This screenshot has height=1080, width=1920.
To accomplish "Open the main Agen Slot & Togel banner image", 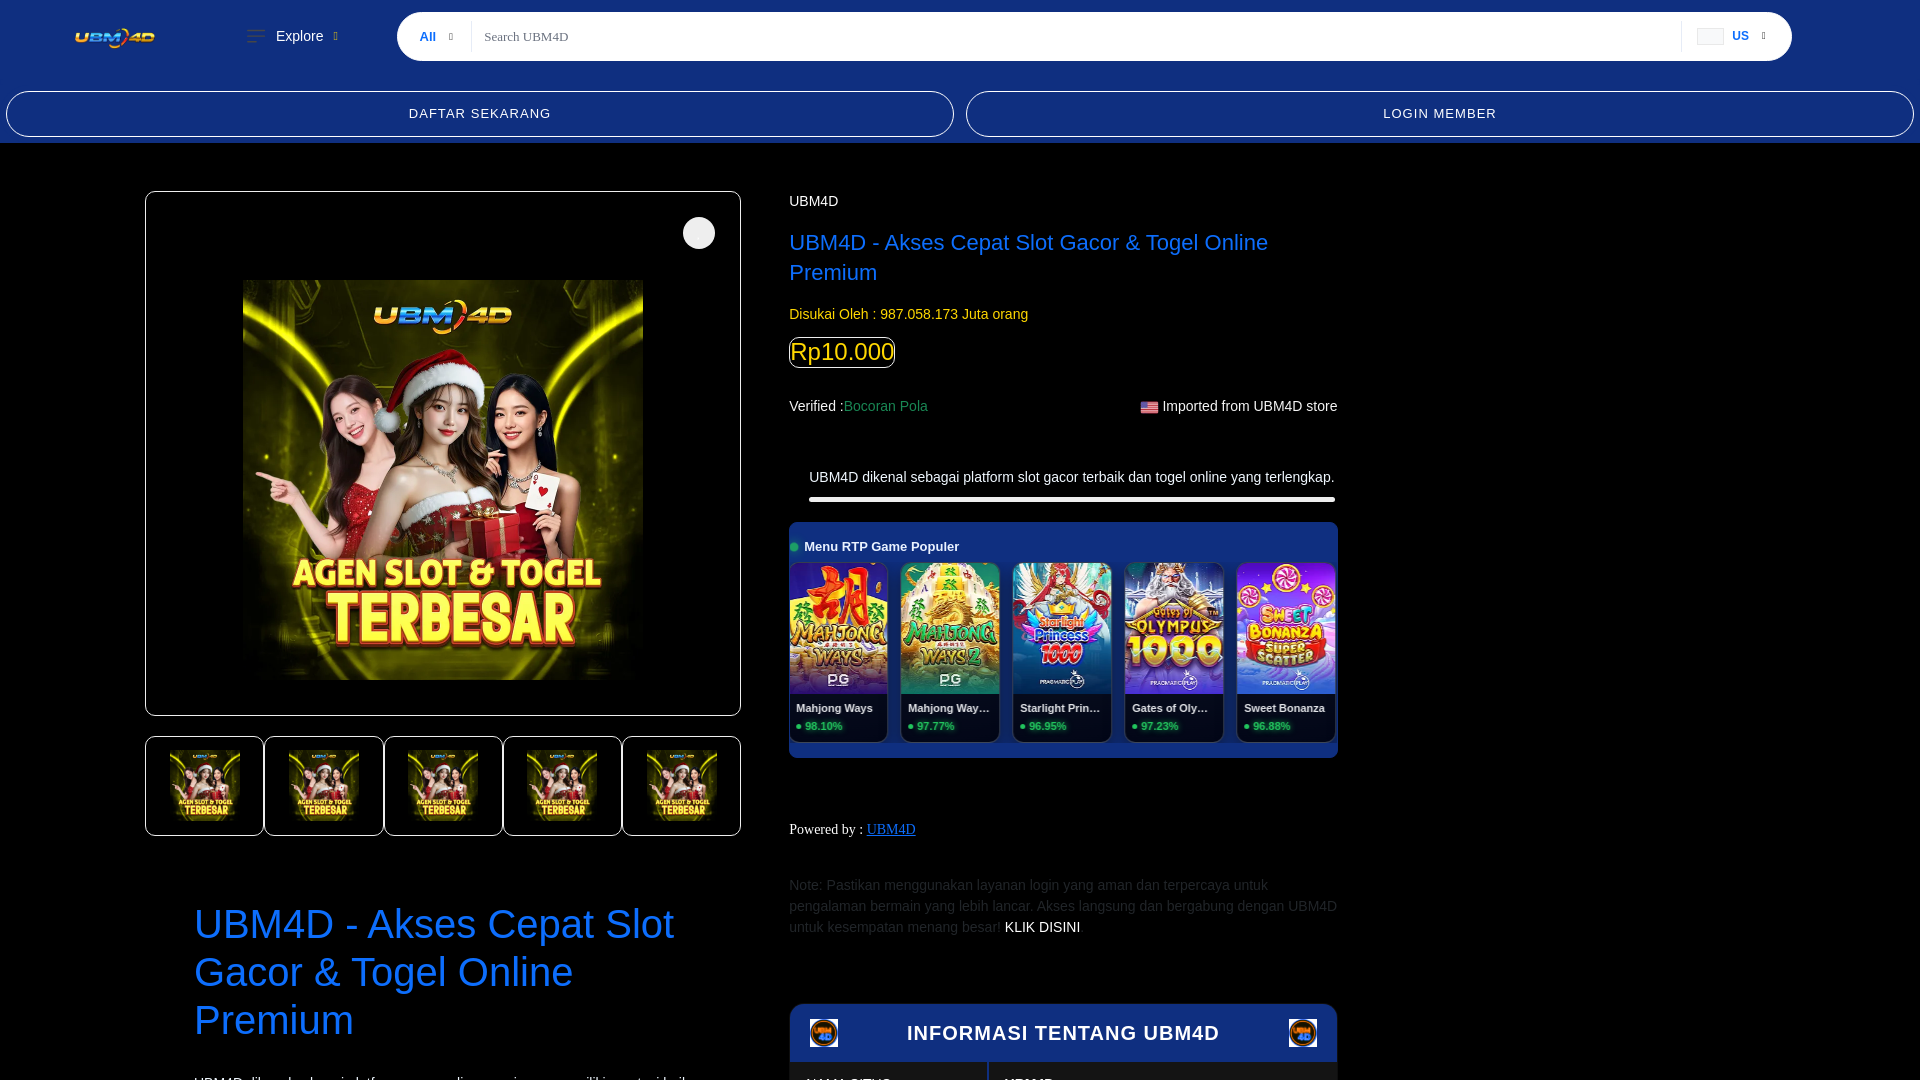I will [x=443, y=480].
